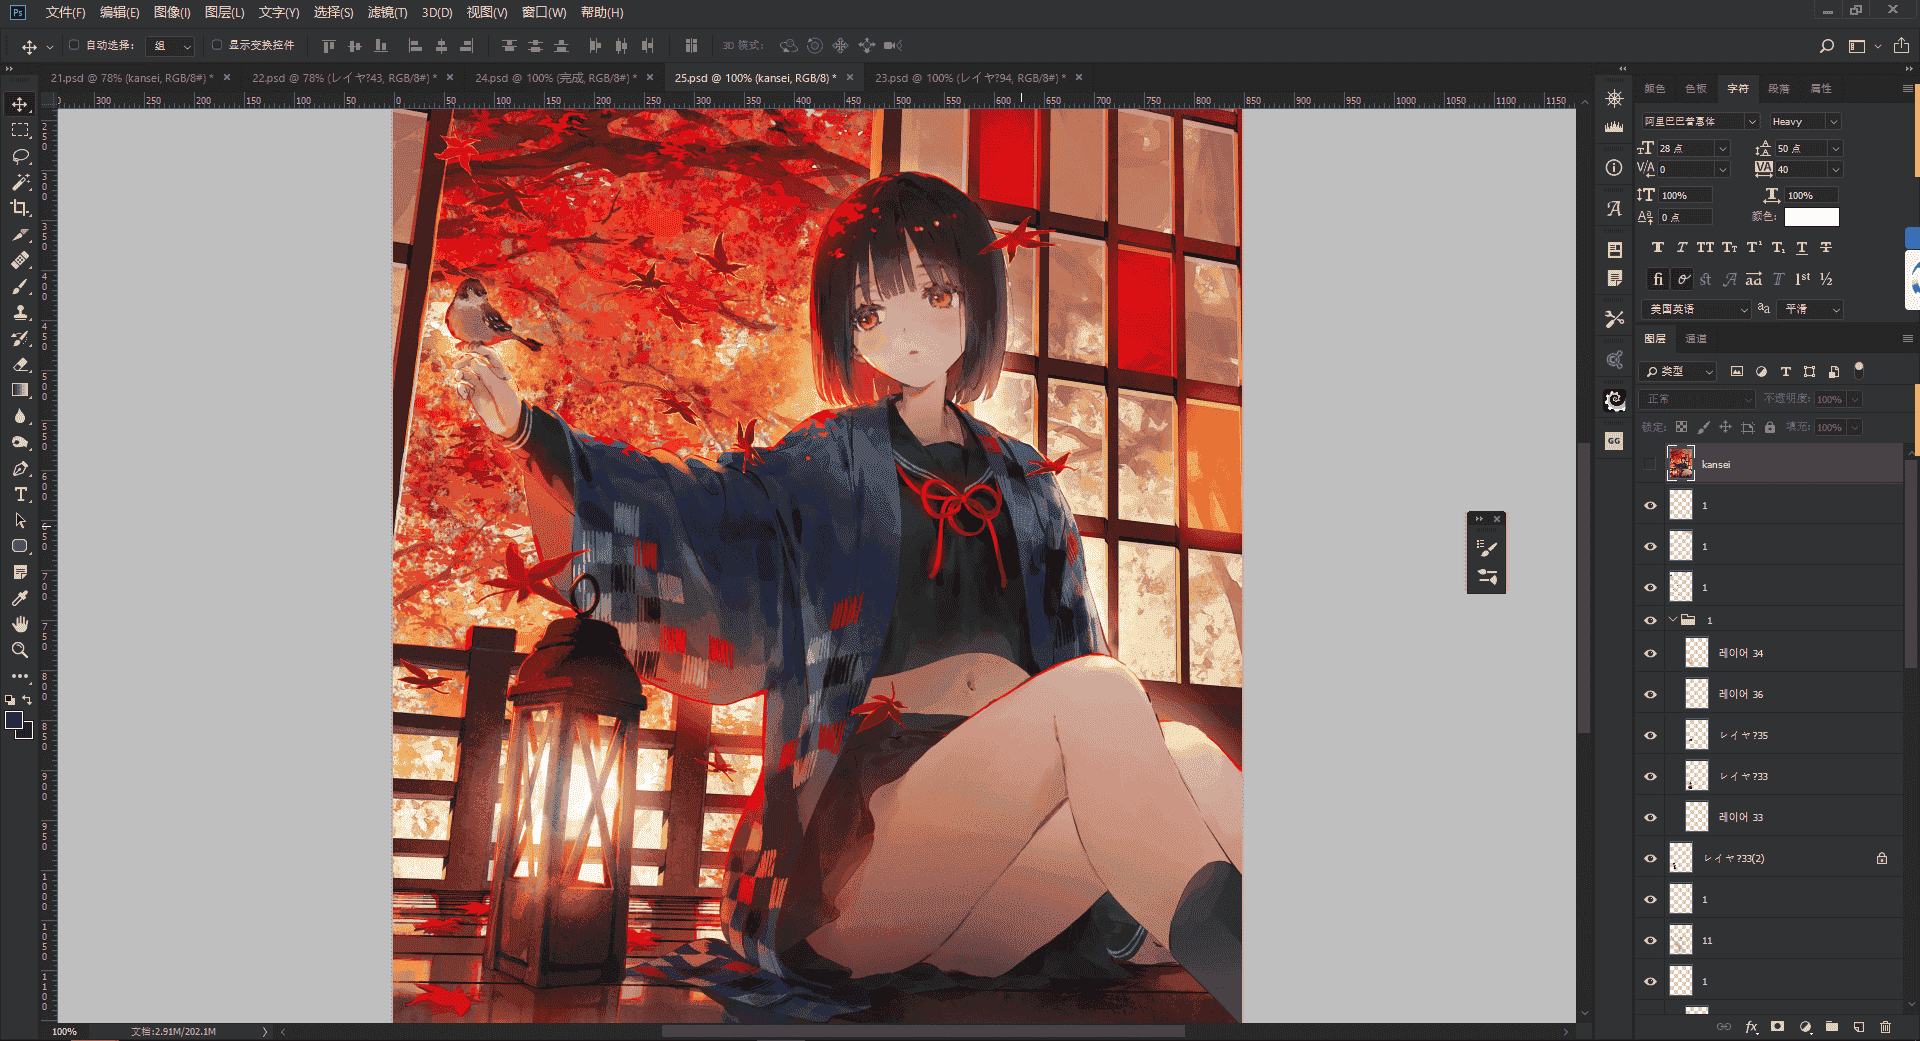Switch to the 22.psd document tab
1920x1041 pixels.
pos(344,77)
